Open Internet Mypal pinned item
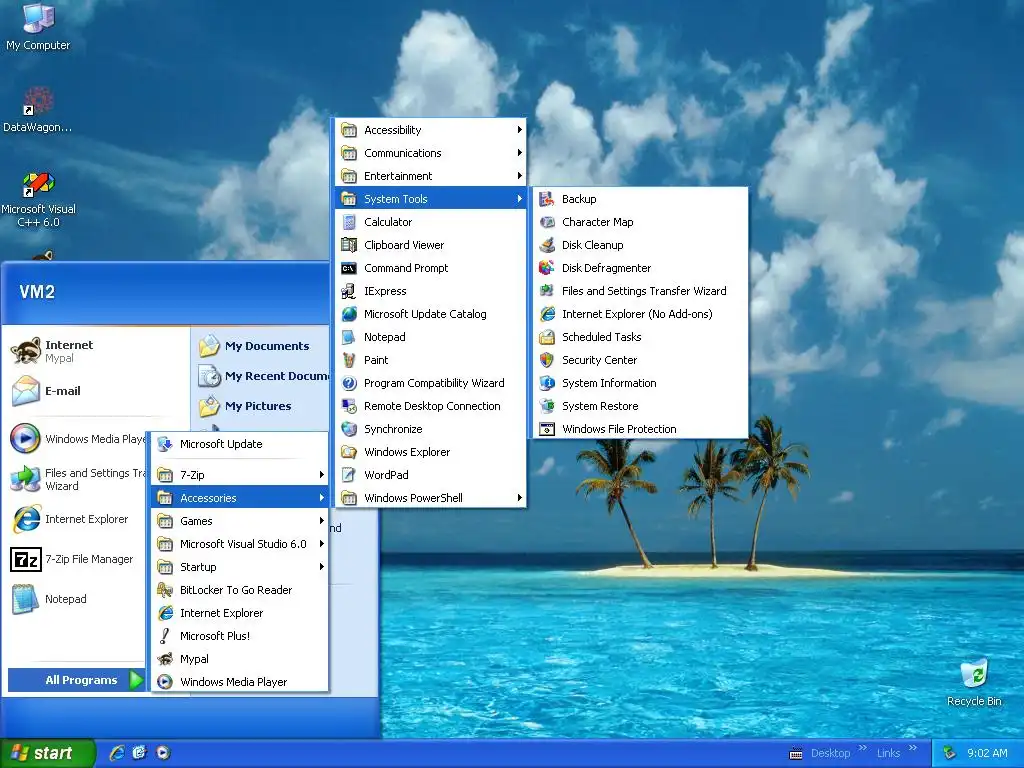 coord(95,351)
